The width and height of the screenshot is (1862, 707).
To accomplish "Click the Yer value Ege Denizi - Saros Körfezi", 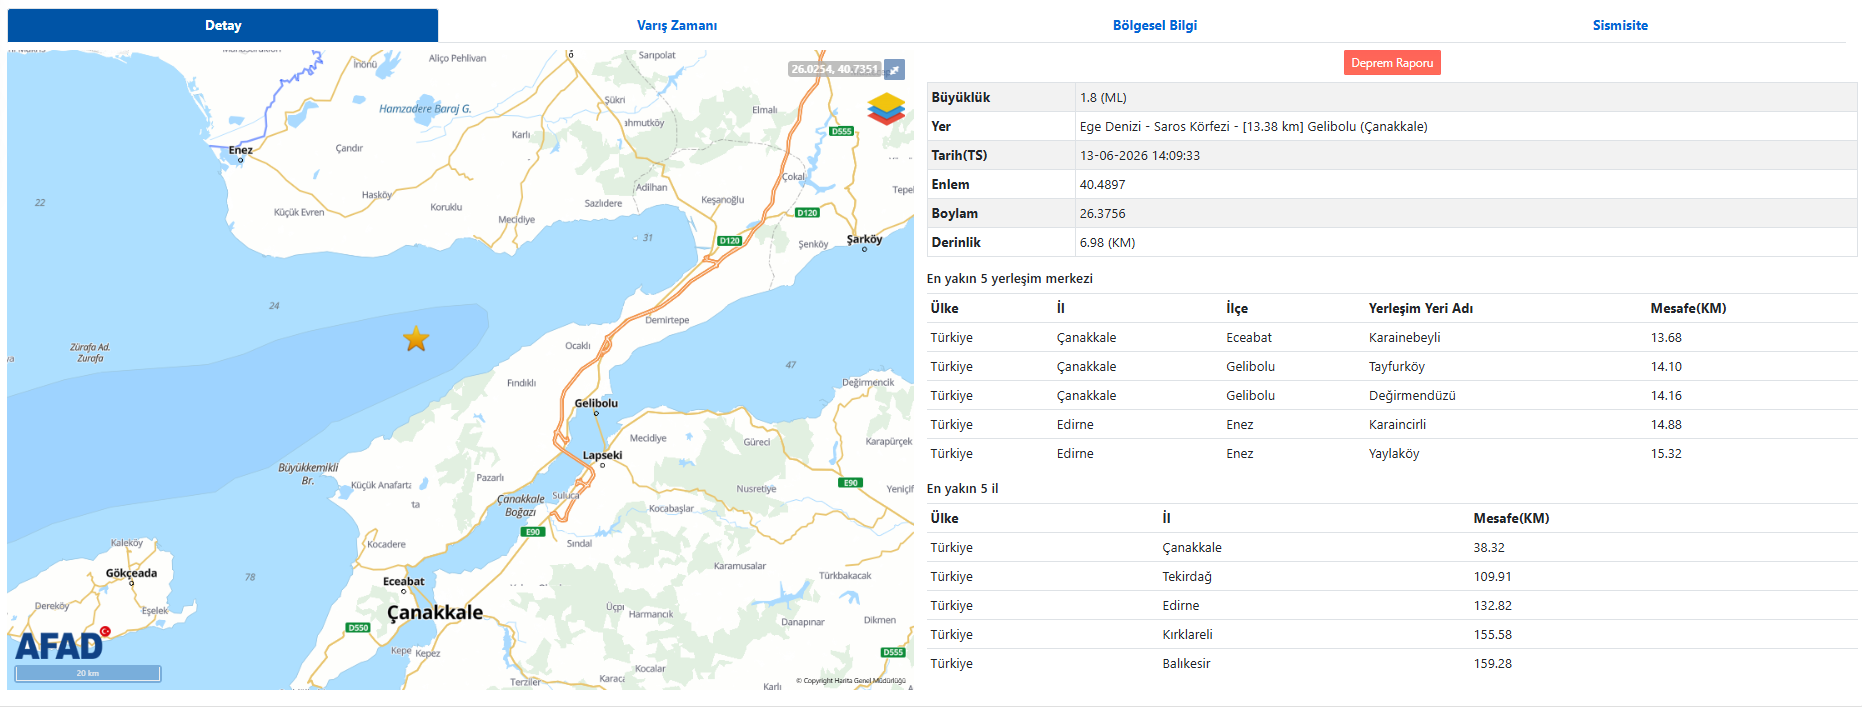I will pos(1254,126).
